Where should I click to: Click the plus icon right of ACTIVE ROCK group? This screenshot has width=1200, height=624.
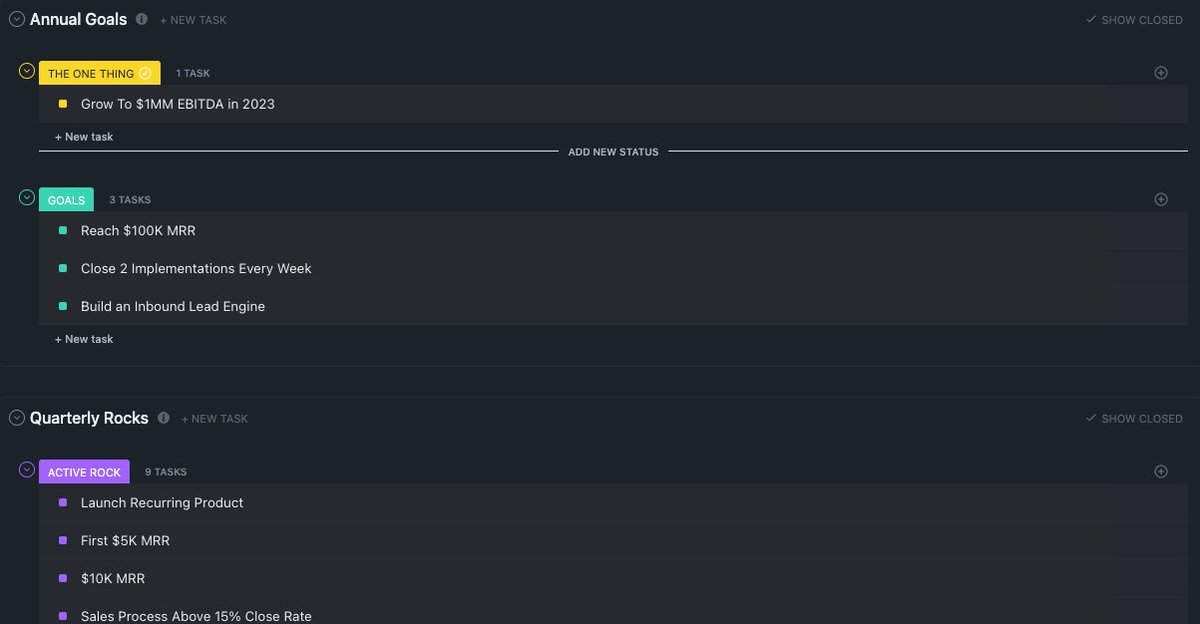[x=1161, y=471]
